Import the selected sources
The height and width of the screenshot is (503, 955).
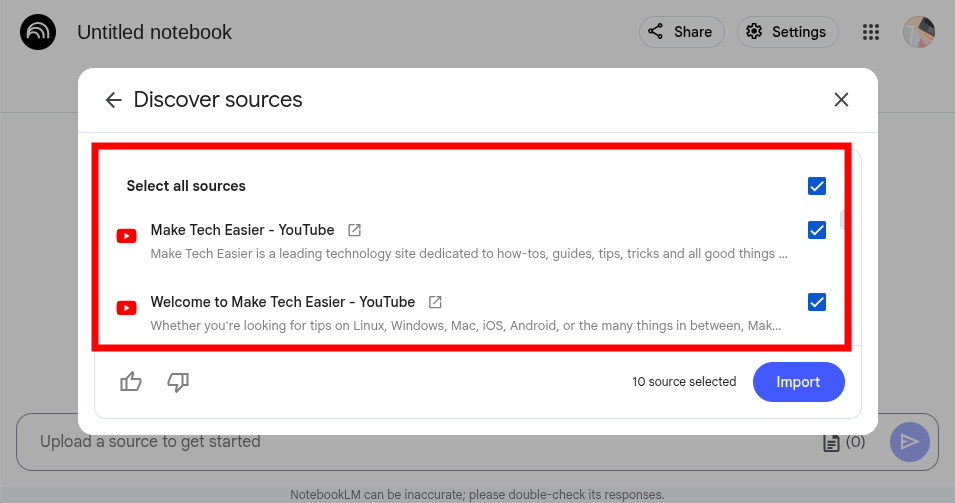[798, 382]
